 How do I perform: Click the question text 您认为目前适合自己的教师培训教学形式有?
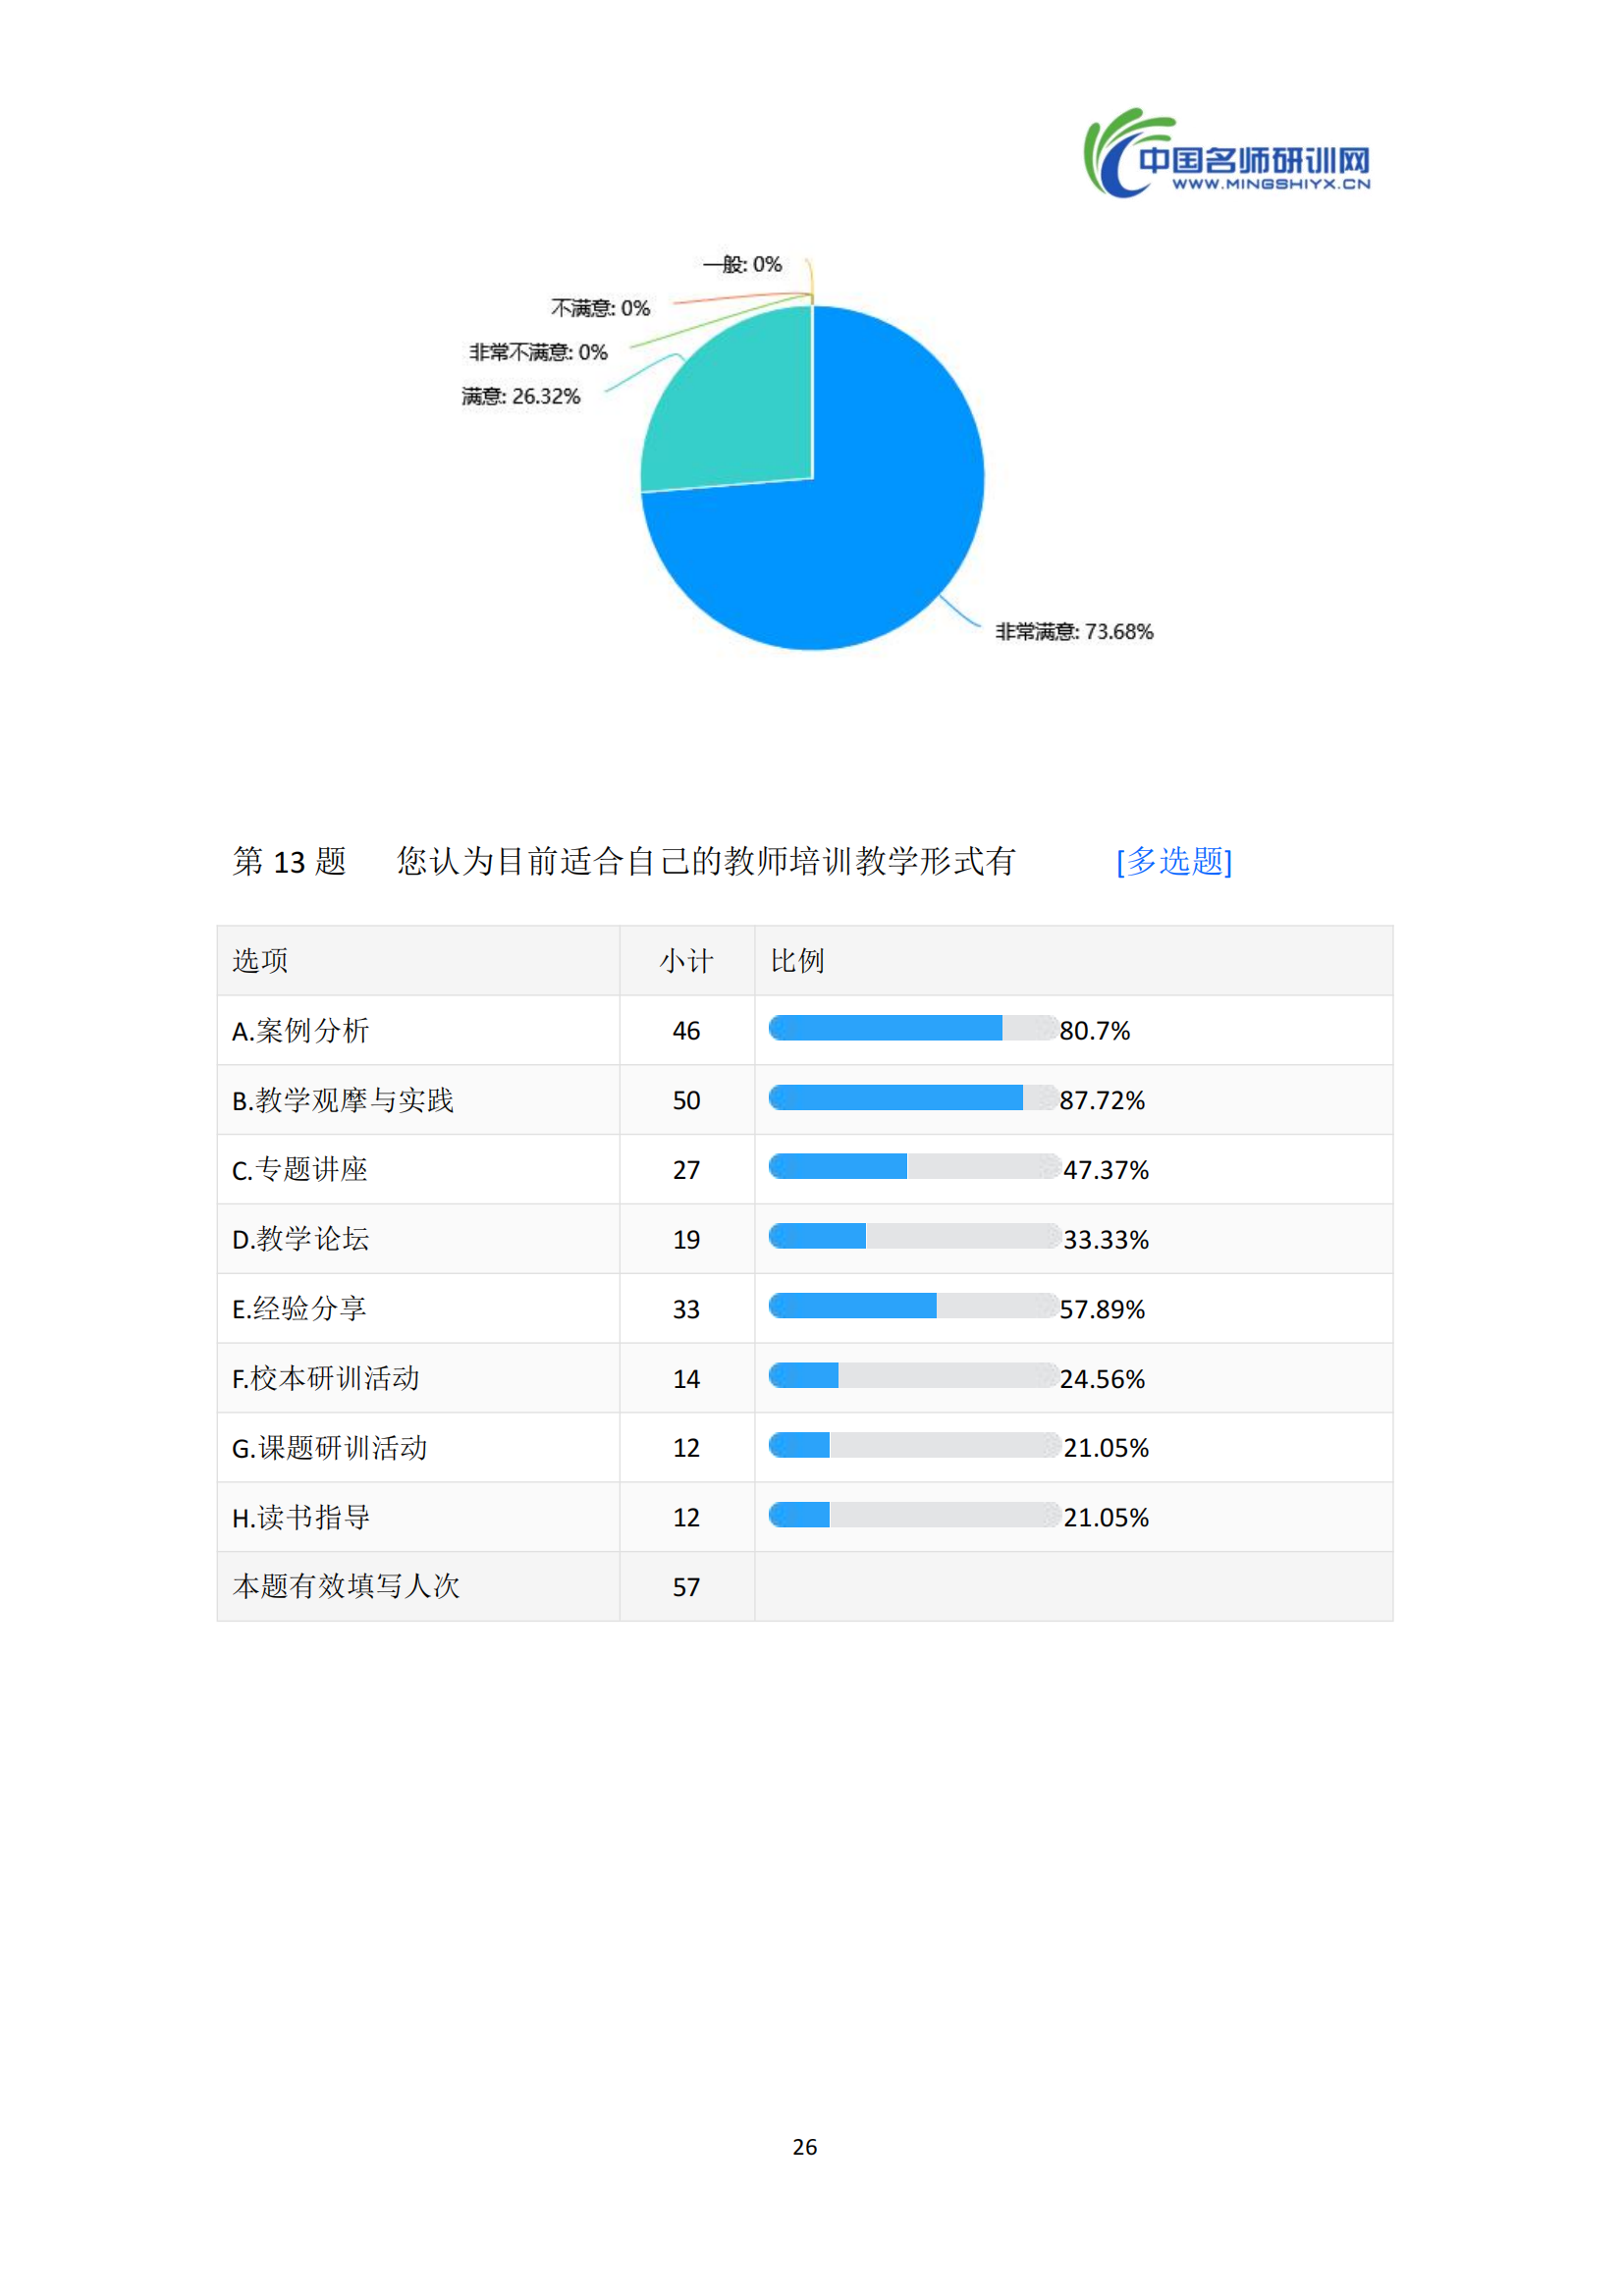pyautogui.click(x=706, y=861)
